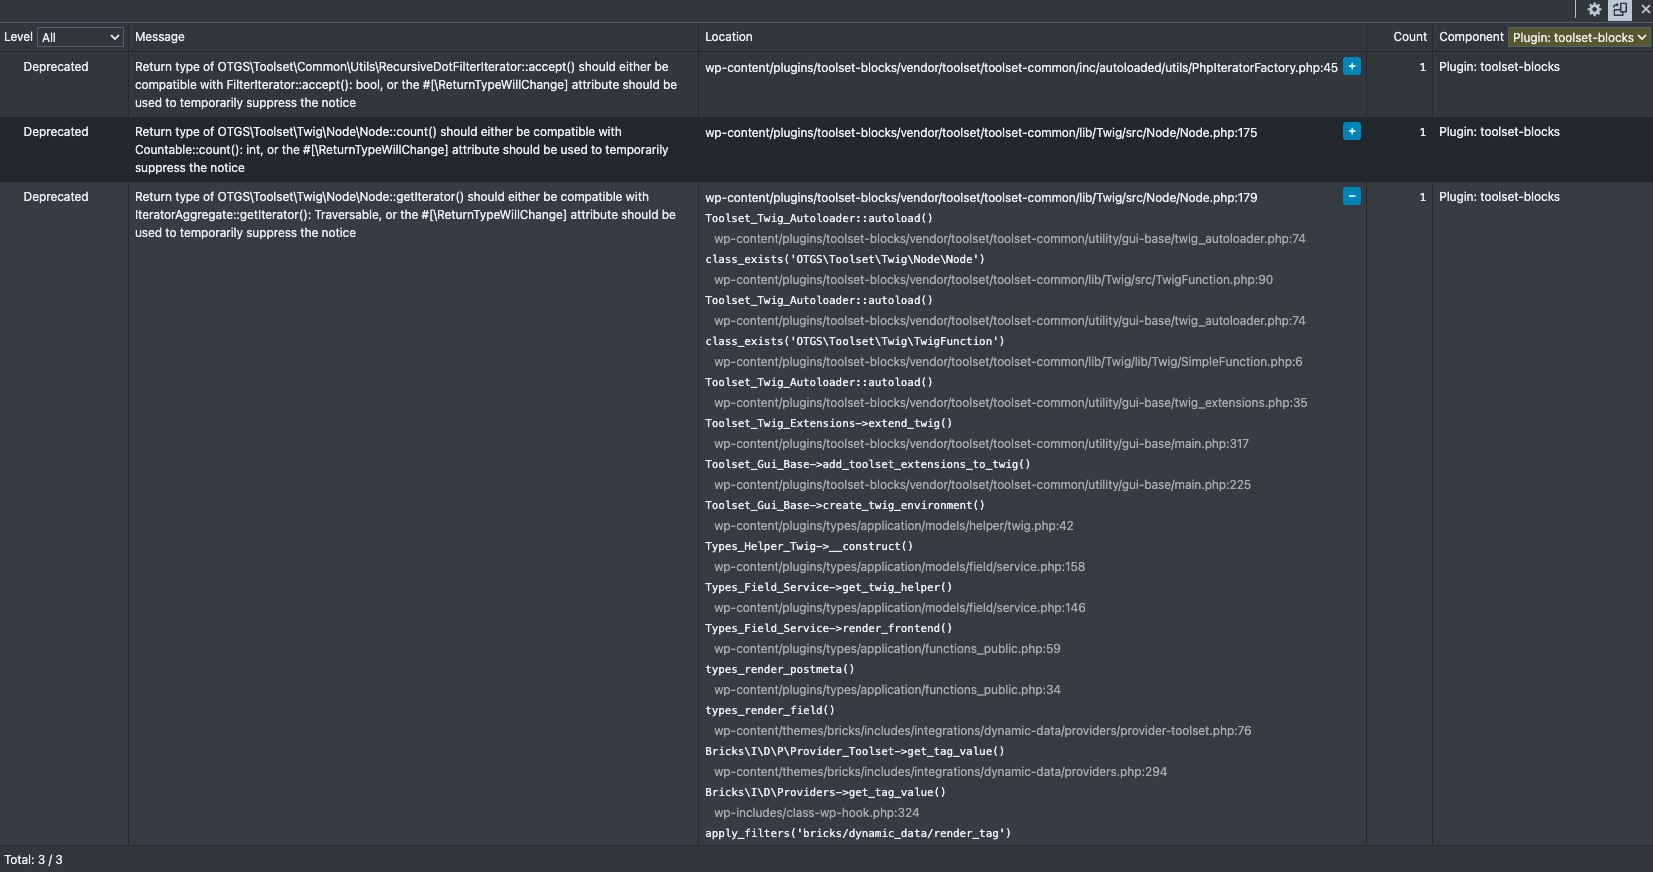Open provider-toolset.php:76 trace link
Viewport: 1653px width, 872px height.
tap(982, 731)
